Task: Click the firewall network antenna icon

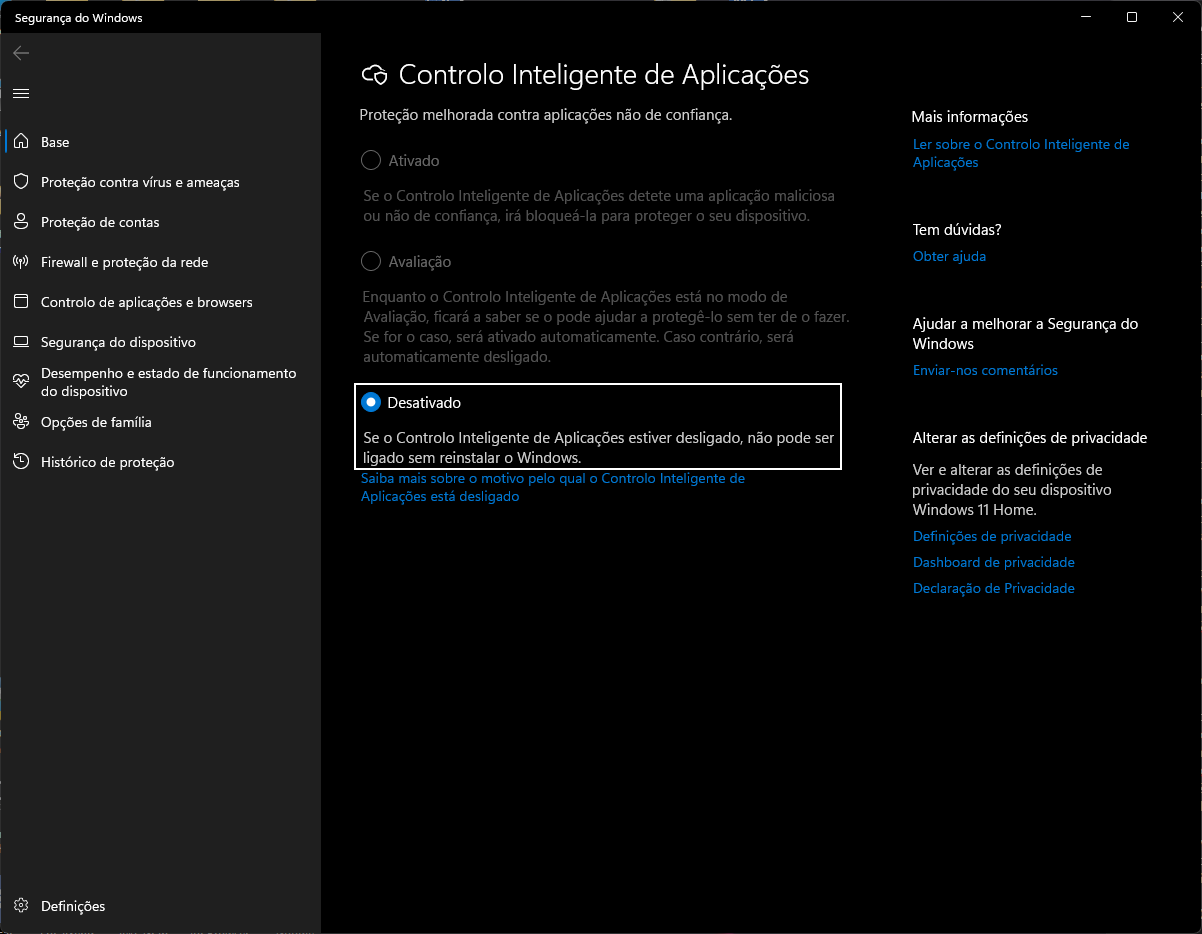Action: (21, 262)
